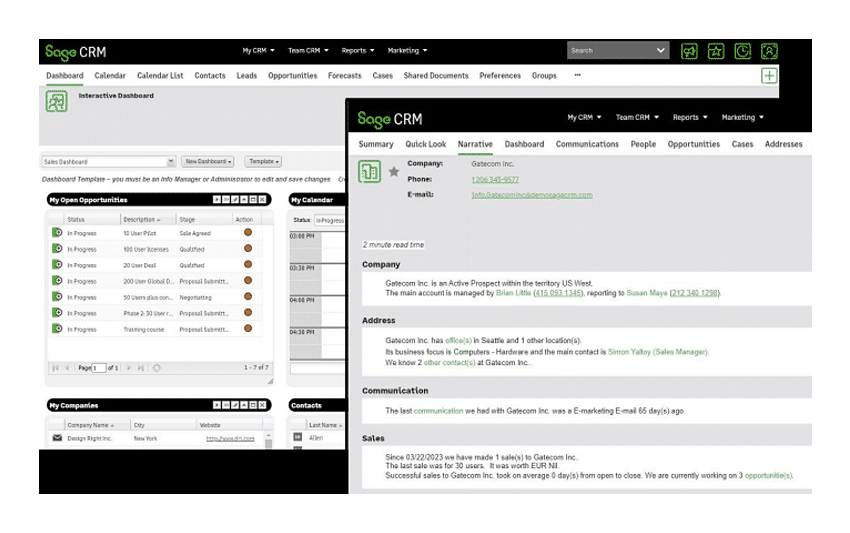Click action dot for Phase 2 row
The height and width of the screenshot is (533, 850).
coord(248,312)
